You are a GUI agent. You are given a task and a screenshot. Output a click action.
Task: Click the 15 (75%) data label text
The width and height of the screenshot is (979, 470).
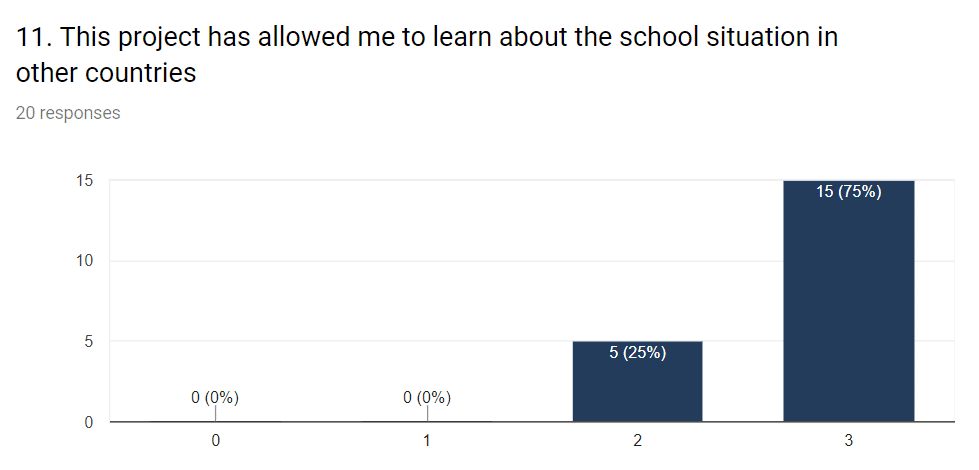point(849,192)
